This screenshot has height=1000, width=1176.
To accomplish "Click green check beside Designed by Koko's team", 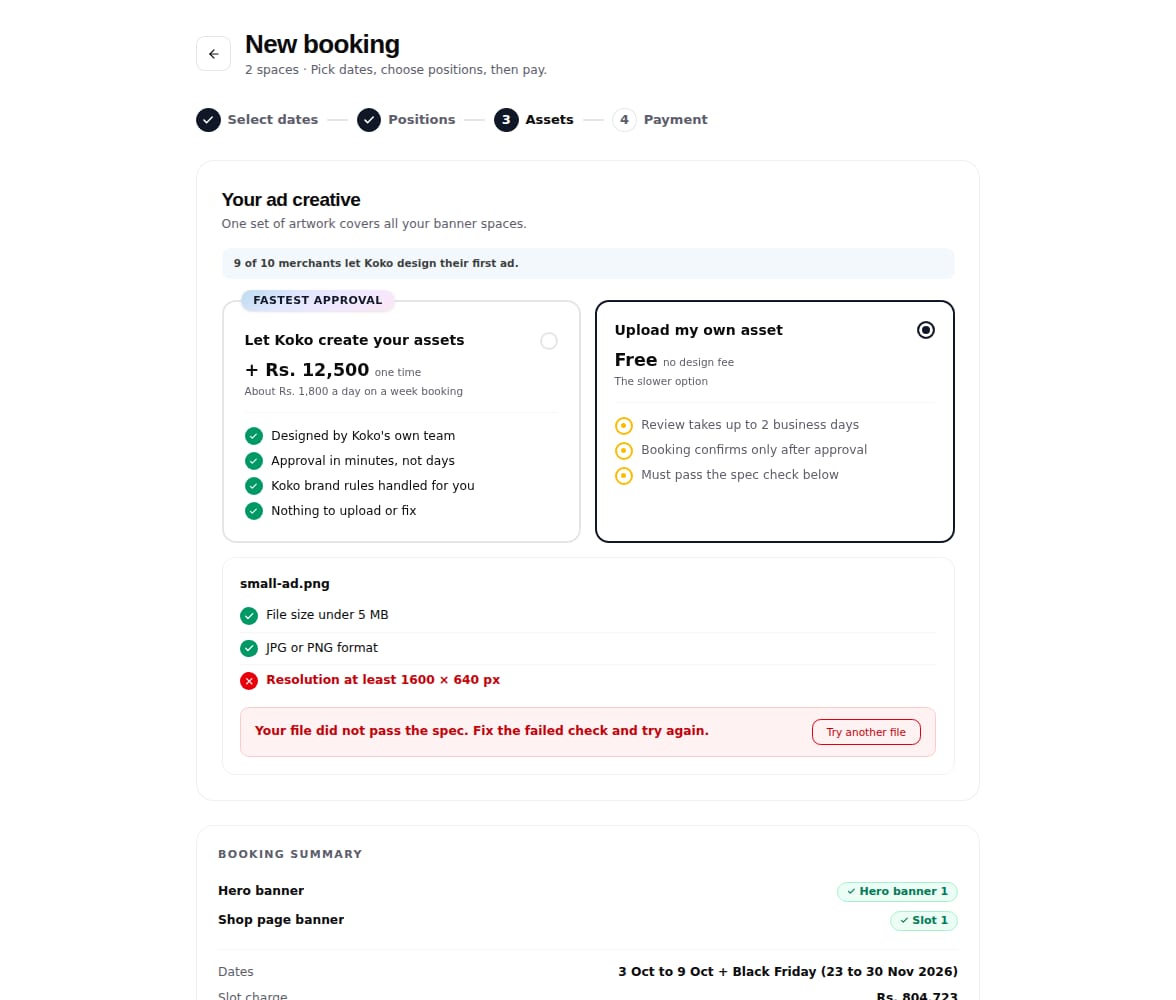I will coord(254,436).
